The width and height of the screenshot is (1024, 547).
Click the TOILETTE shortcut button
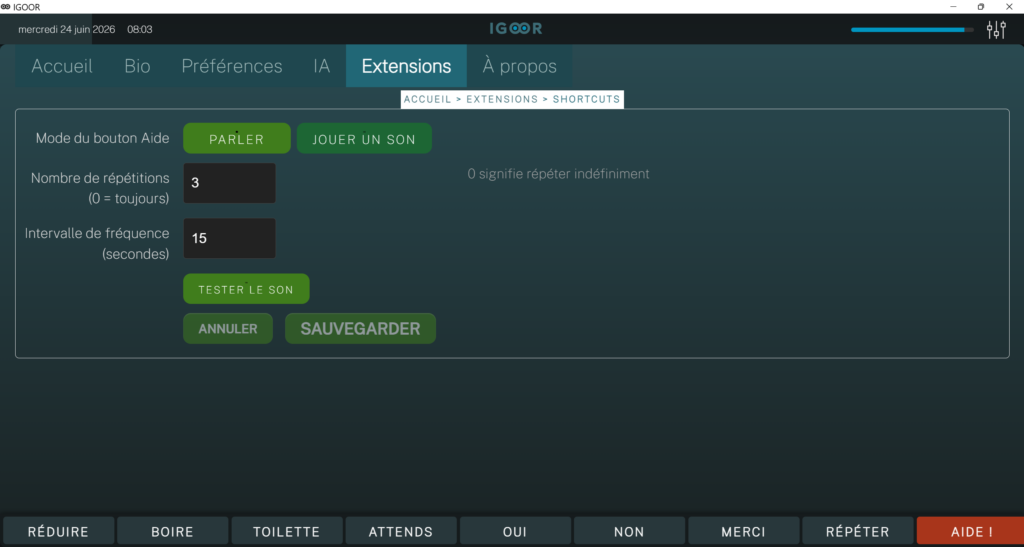[287, 531]
